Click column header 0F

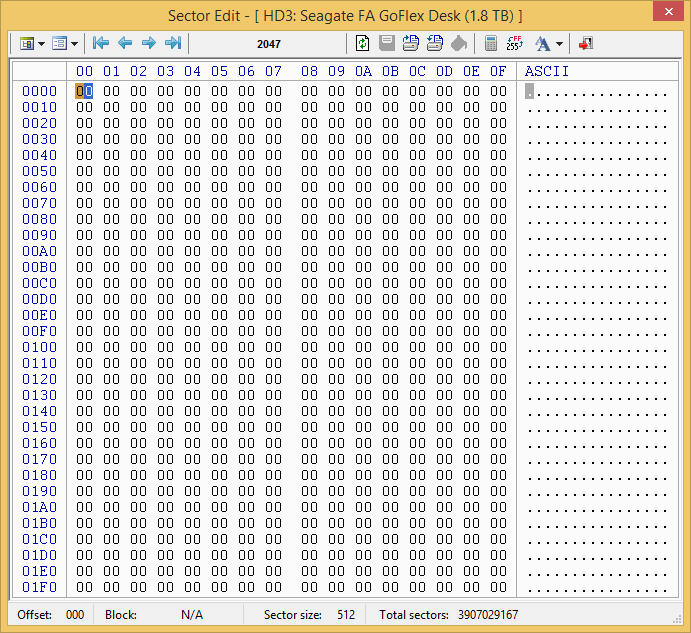[x=498, y=71]
